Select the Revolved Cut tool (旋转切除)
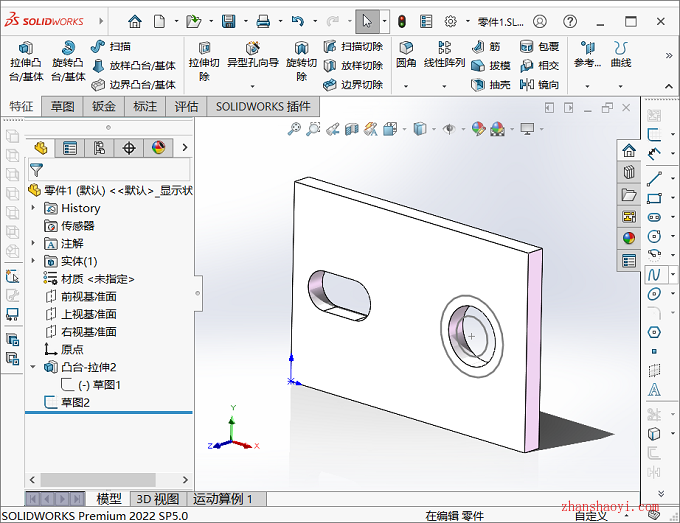This screenshot has height=523, width=680. [x=301, y=61]
